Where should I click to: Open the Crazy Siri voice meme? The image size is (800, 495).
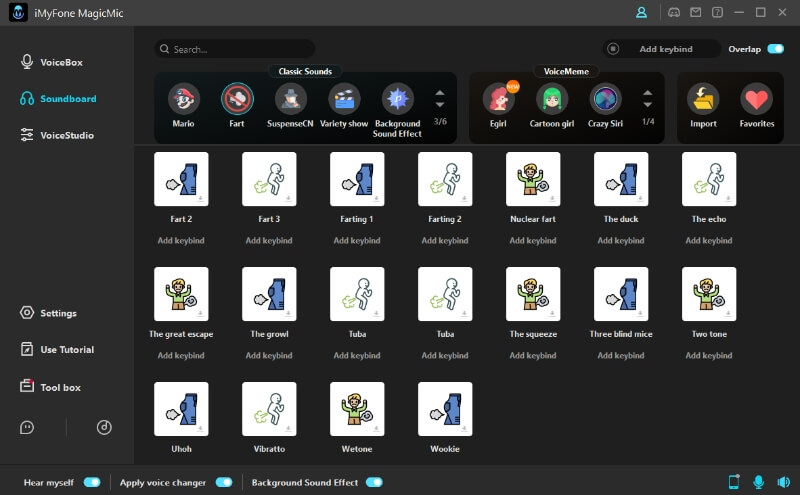[605, 99]
